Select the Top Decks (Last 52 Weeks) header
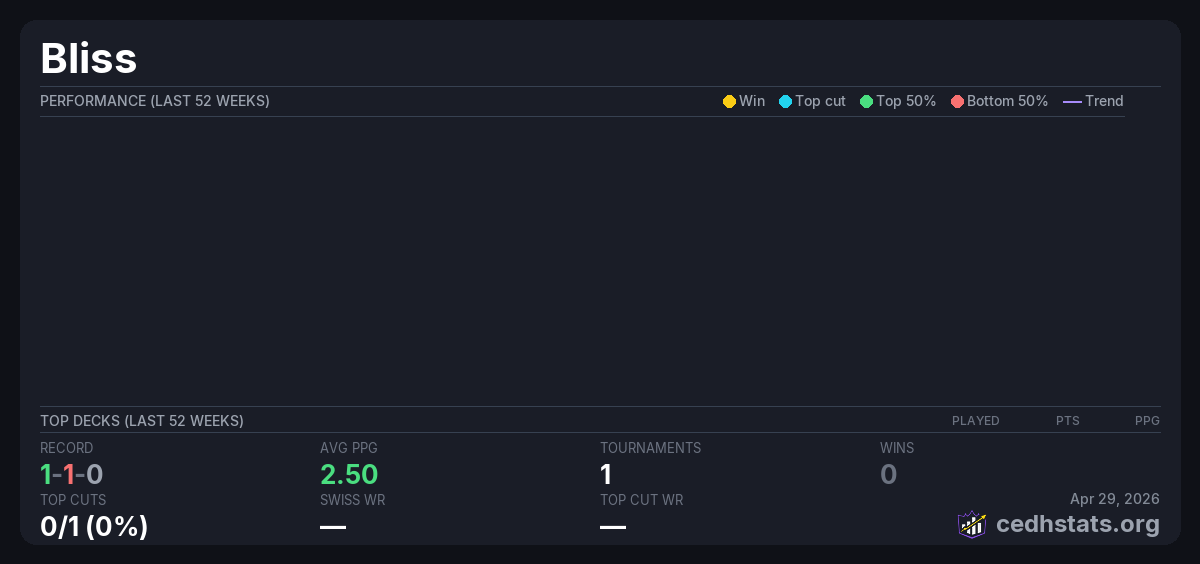The width and height of the screenshot is (1200, 564). coord(141,421)
